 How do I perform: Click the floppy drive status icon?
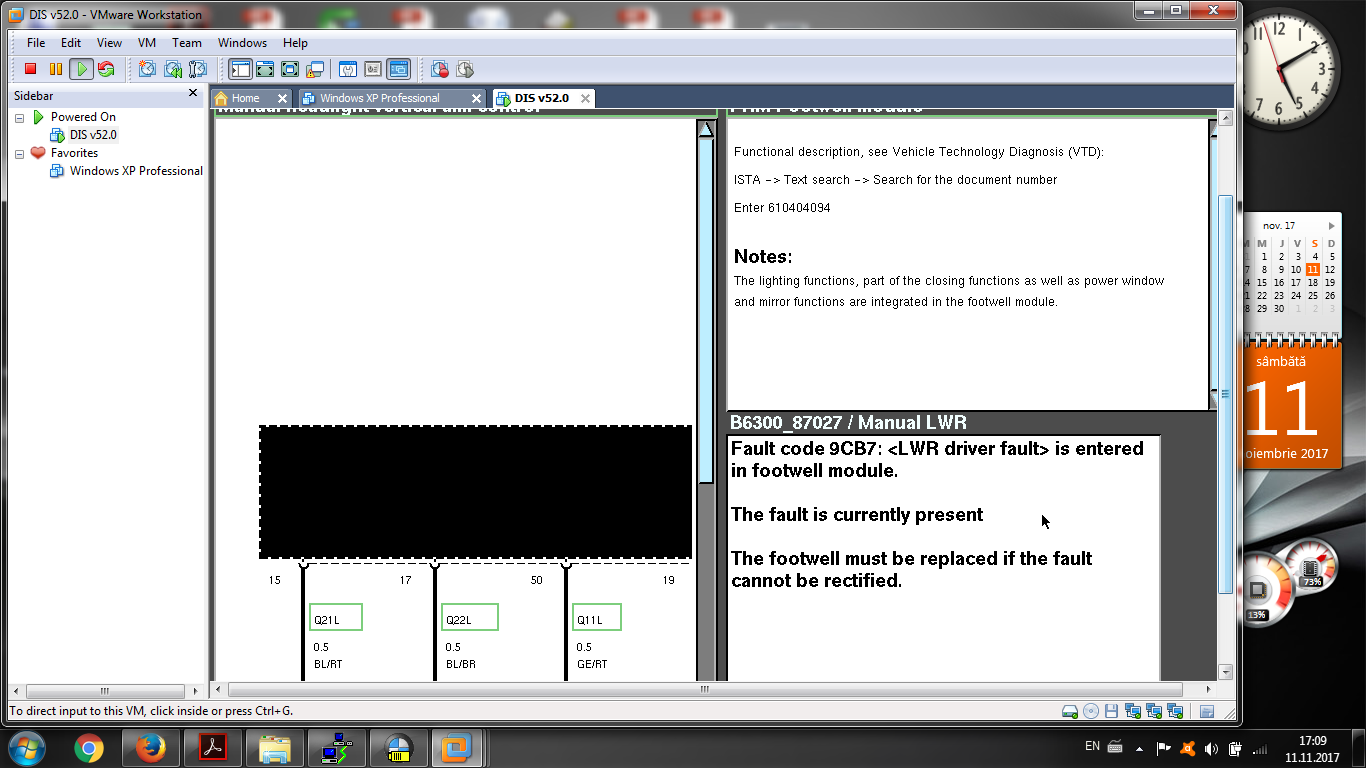1112,711
